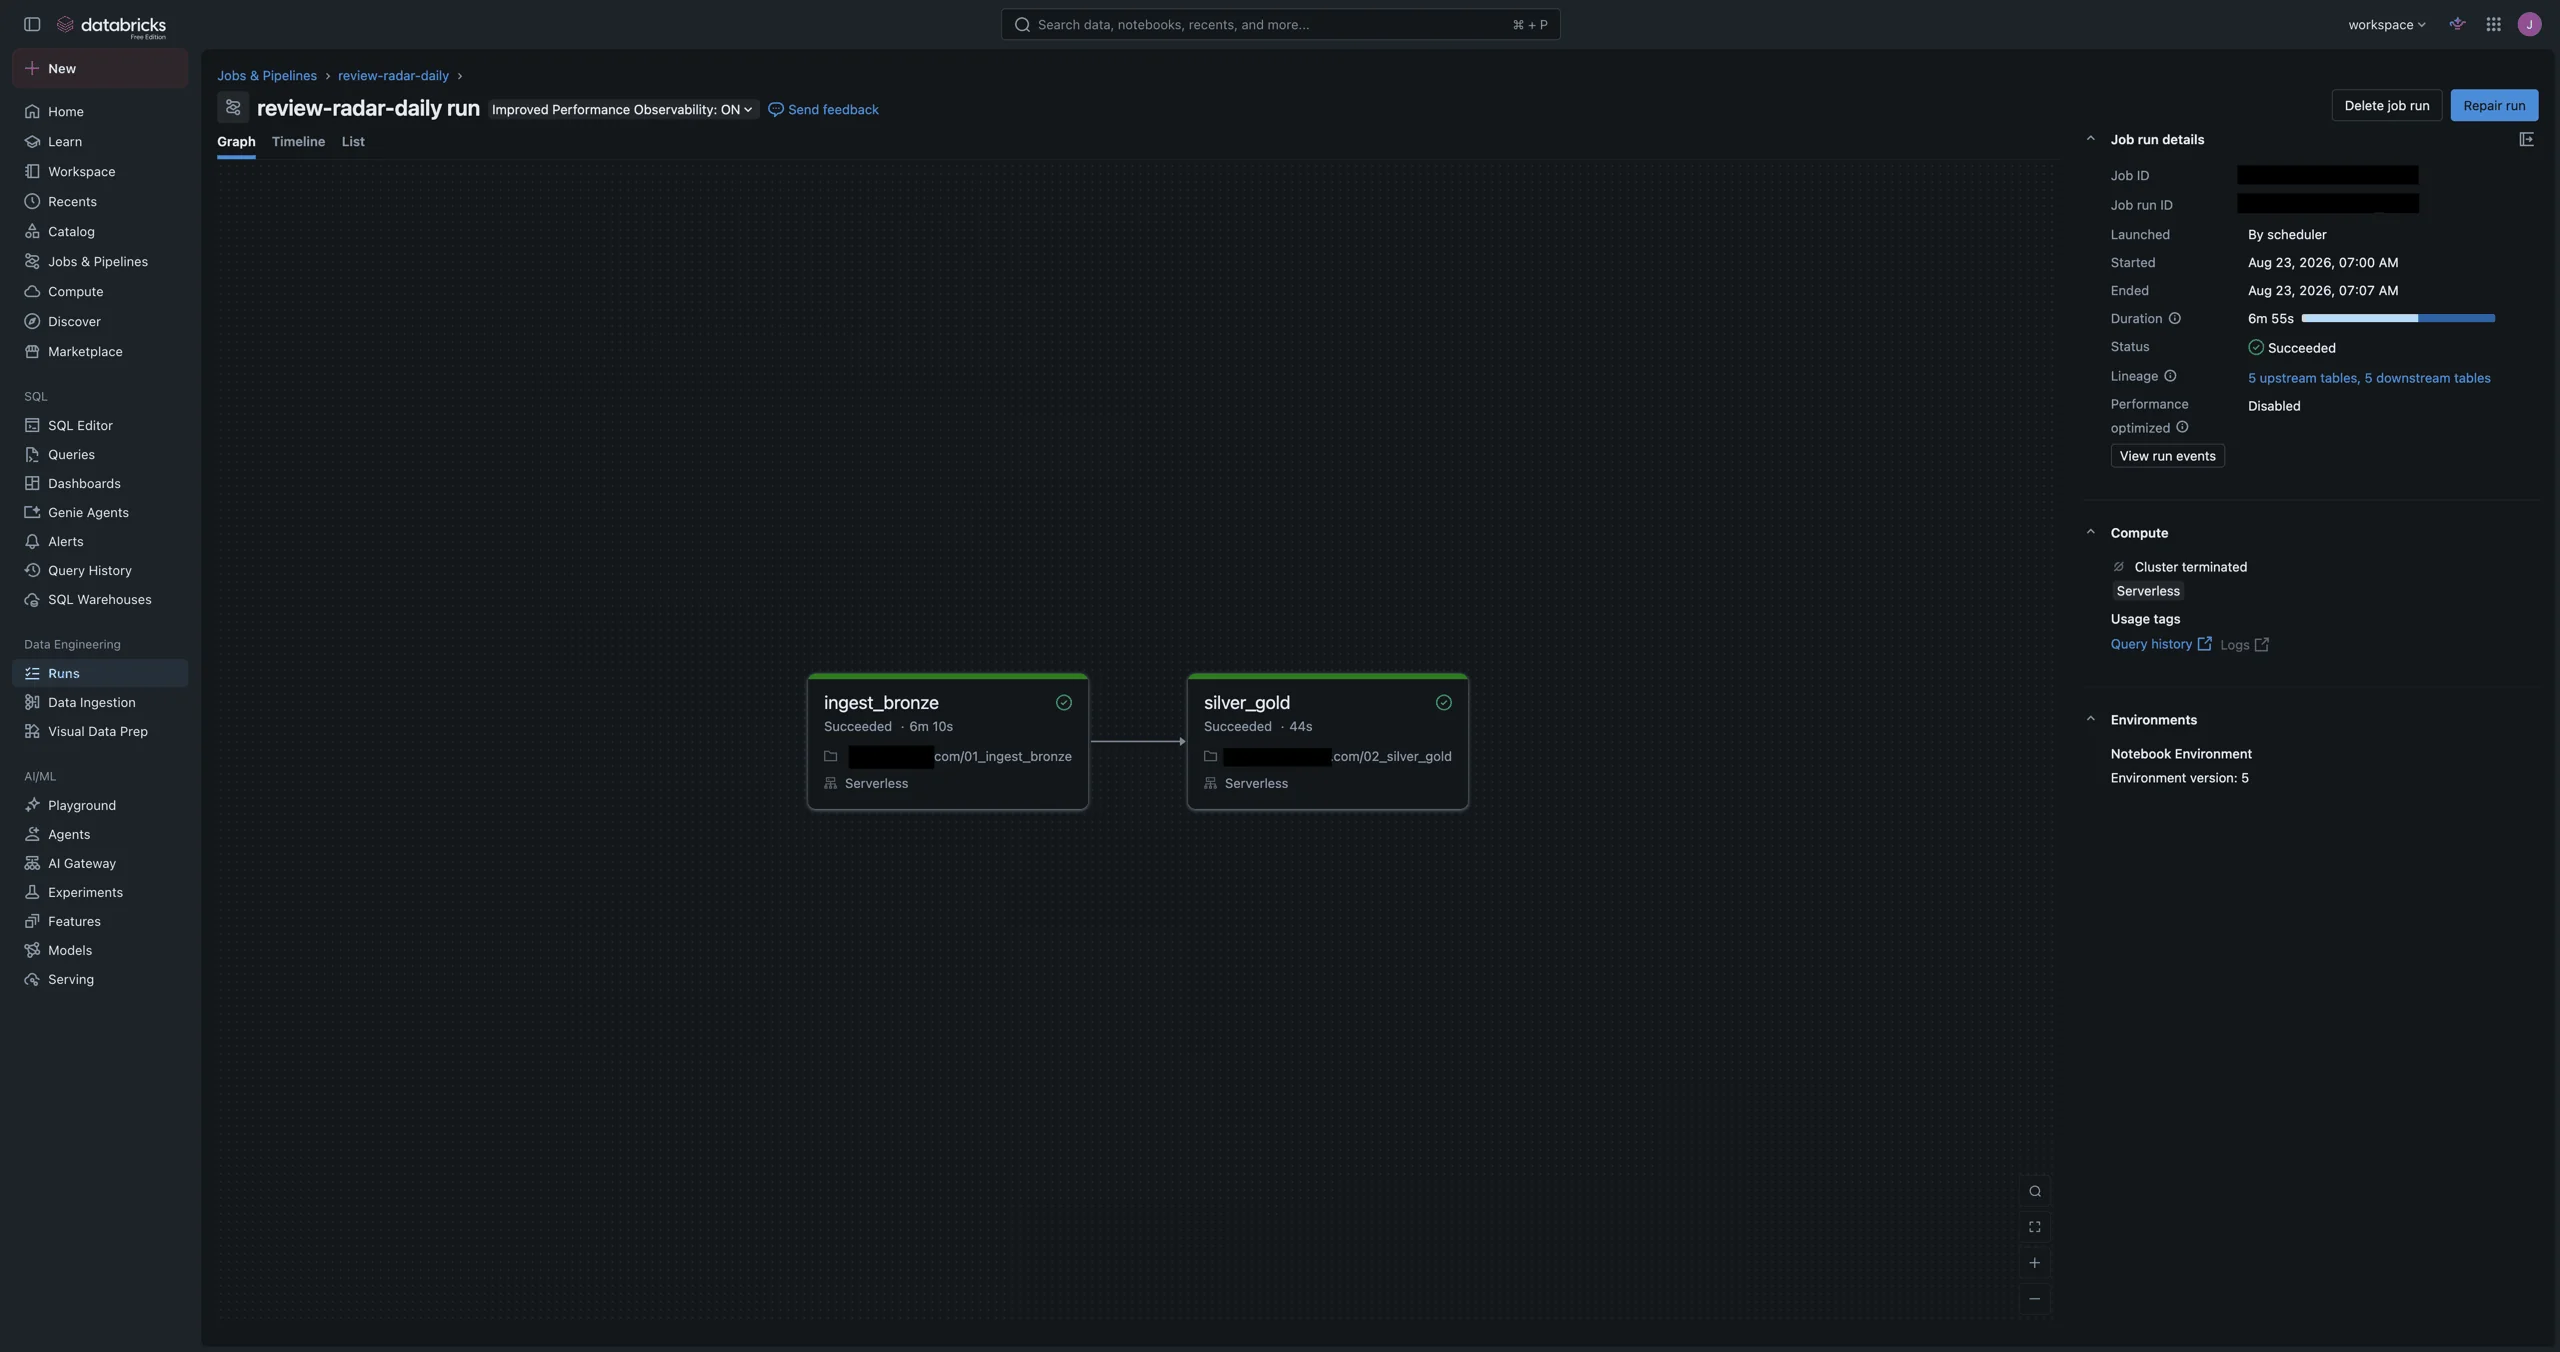Screen dimensions: 2560x1352
Task: Select the Graph tab
Action: pos(236,141)
